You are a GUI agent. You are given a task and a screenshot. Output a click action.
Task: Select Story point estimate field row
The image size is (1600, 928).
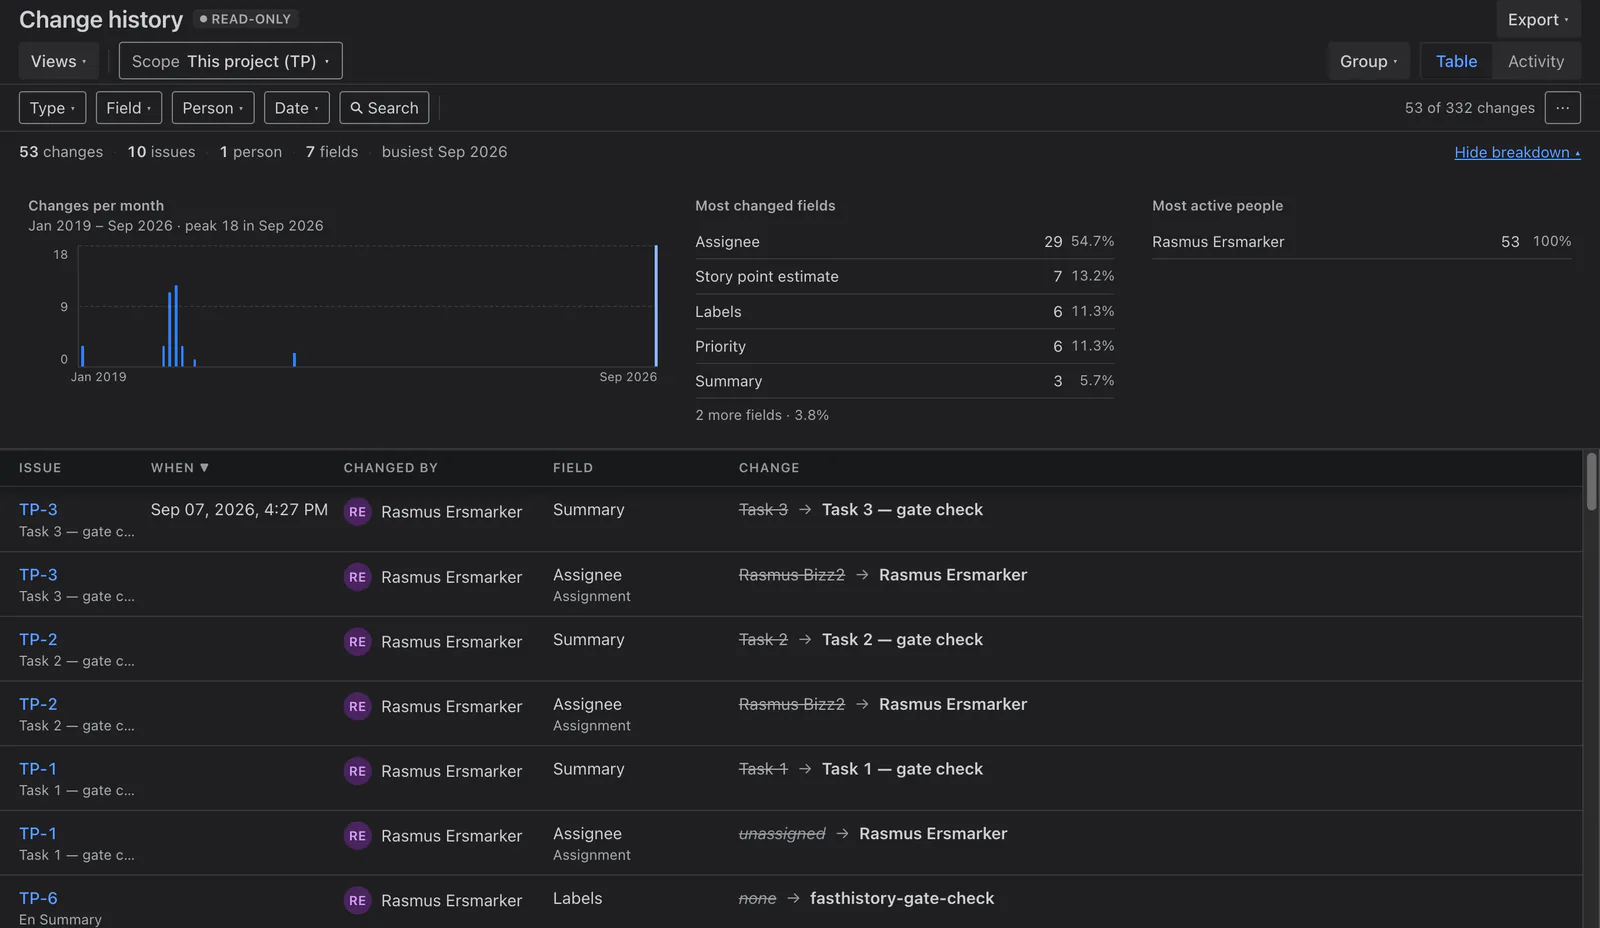click(904, 277)
